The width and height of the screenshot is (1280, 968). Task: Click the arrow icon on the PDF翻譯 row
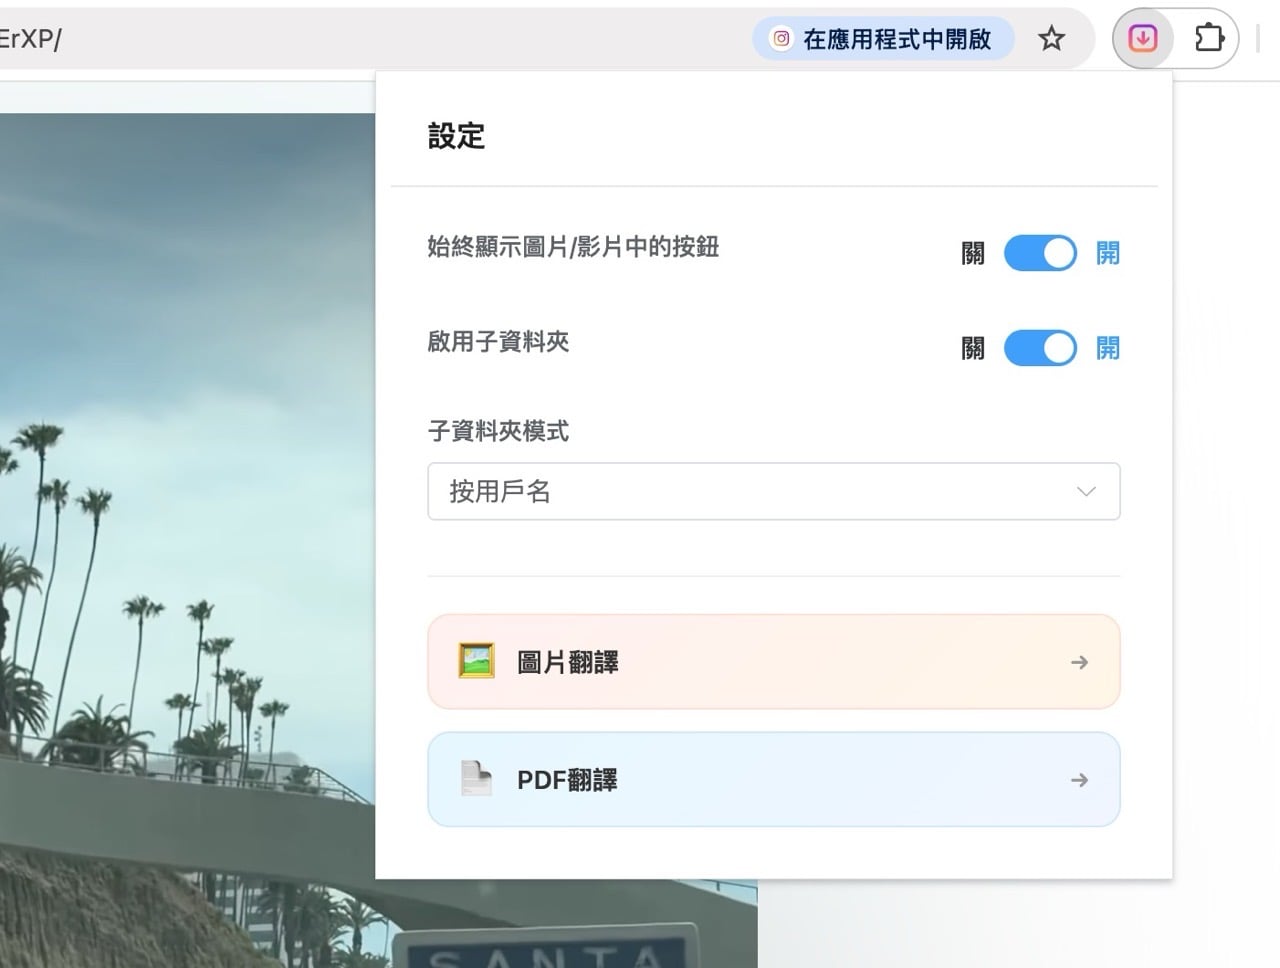(1079, 780)
